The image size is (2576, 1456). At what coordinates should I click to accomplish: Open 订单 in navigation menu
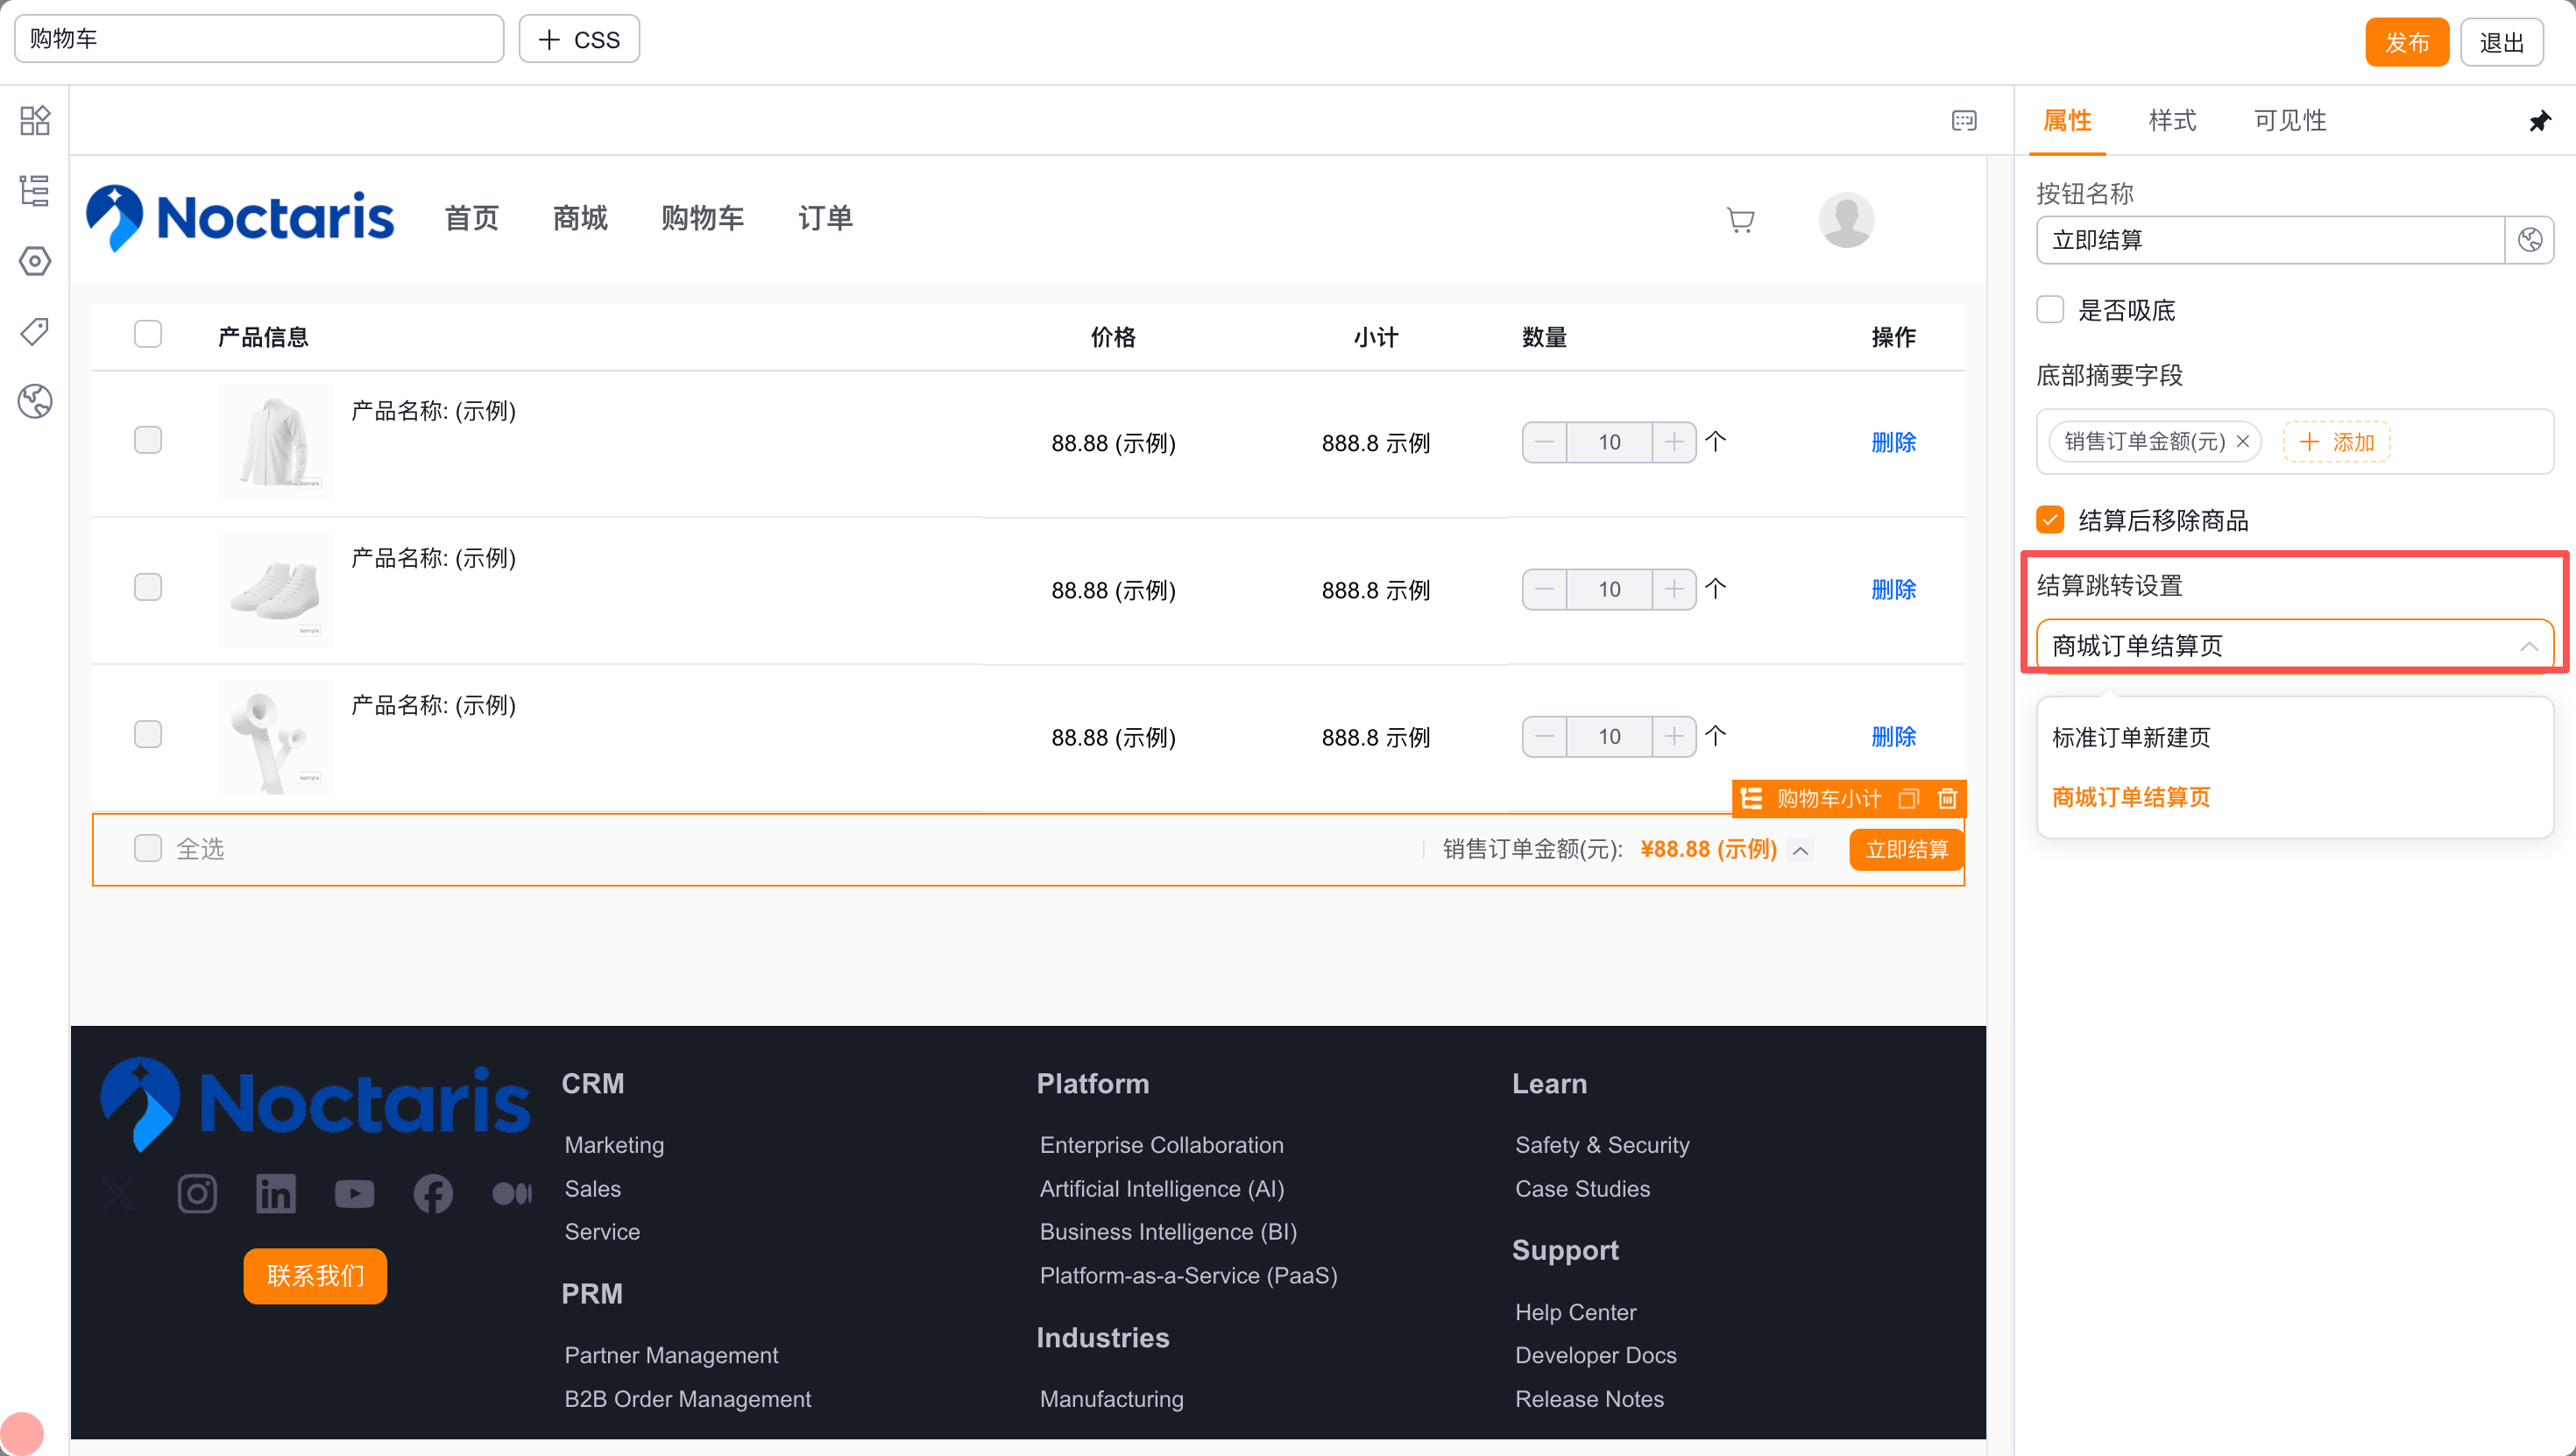(826, 218)
